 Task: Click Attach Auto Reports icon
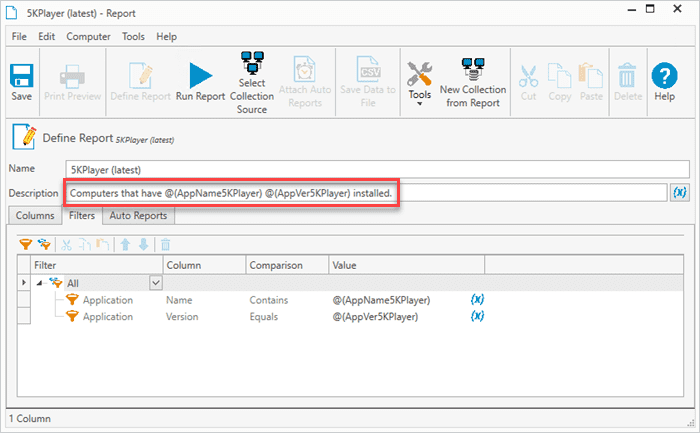click(305, 82)
